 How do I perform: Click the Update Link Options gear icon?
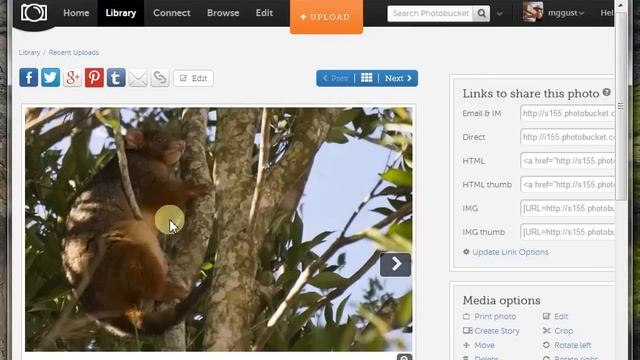pos(466,252)
